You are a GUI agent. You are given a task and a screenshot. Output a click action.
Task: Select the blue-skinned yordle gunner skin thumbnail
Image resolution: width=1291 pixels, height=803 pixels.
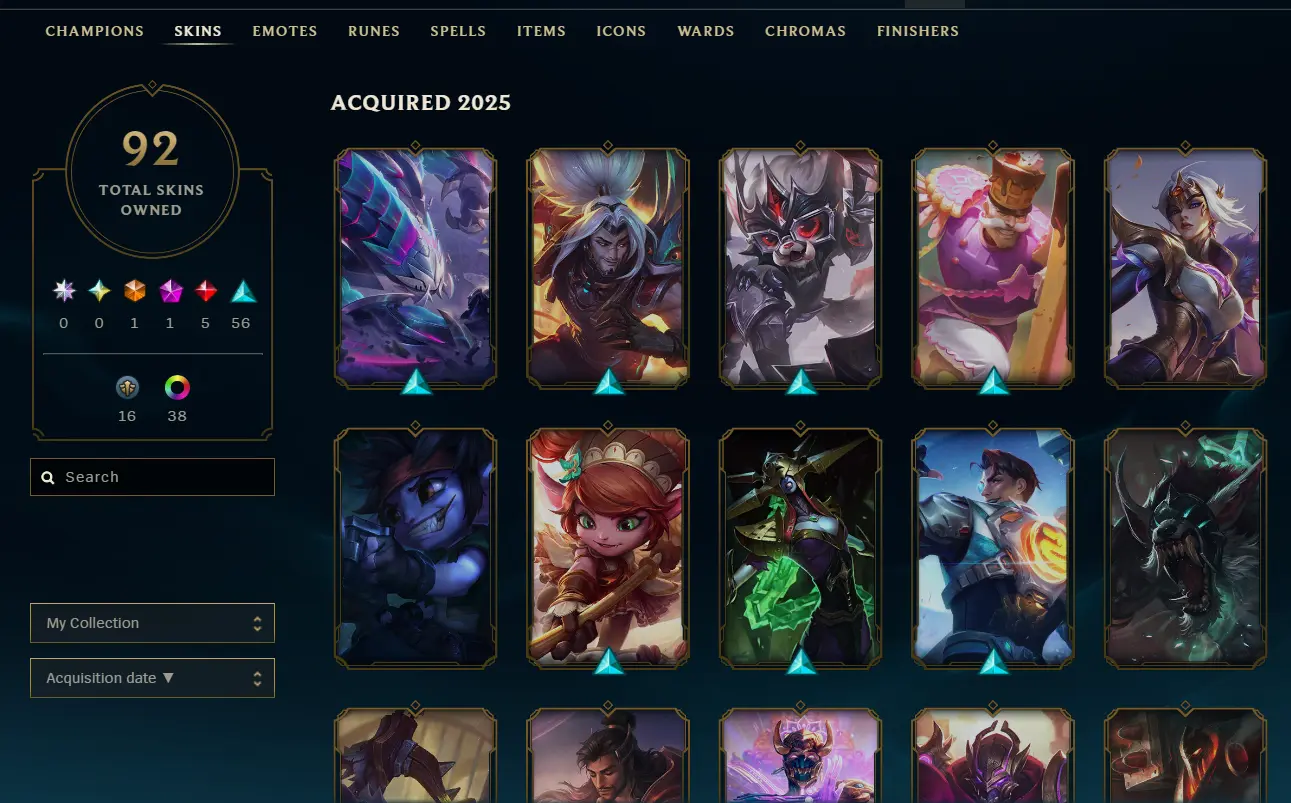[x=416, y=548]
